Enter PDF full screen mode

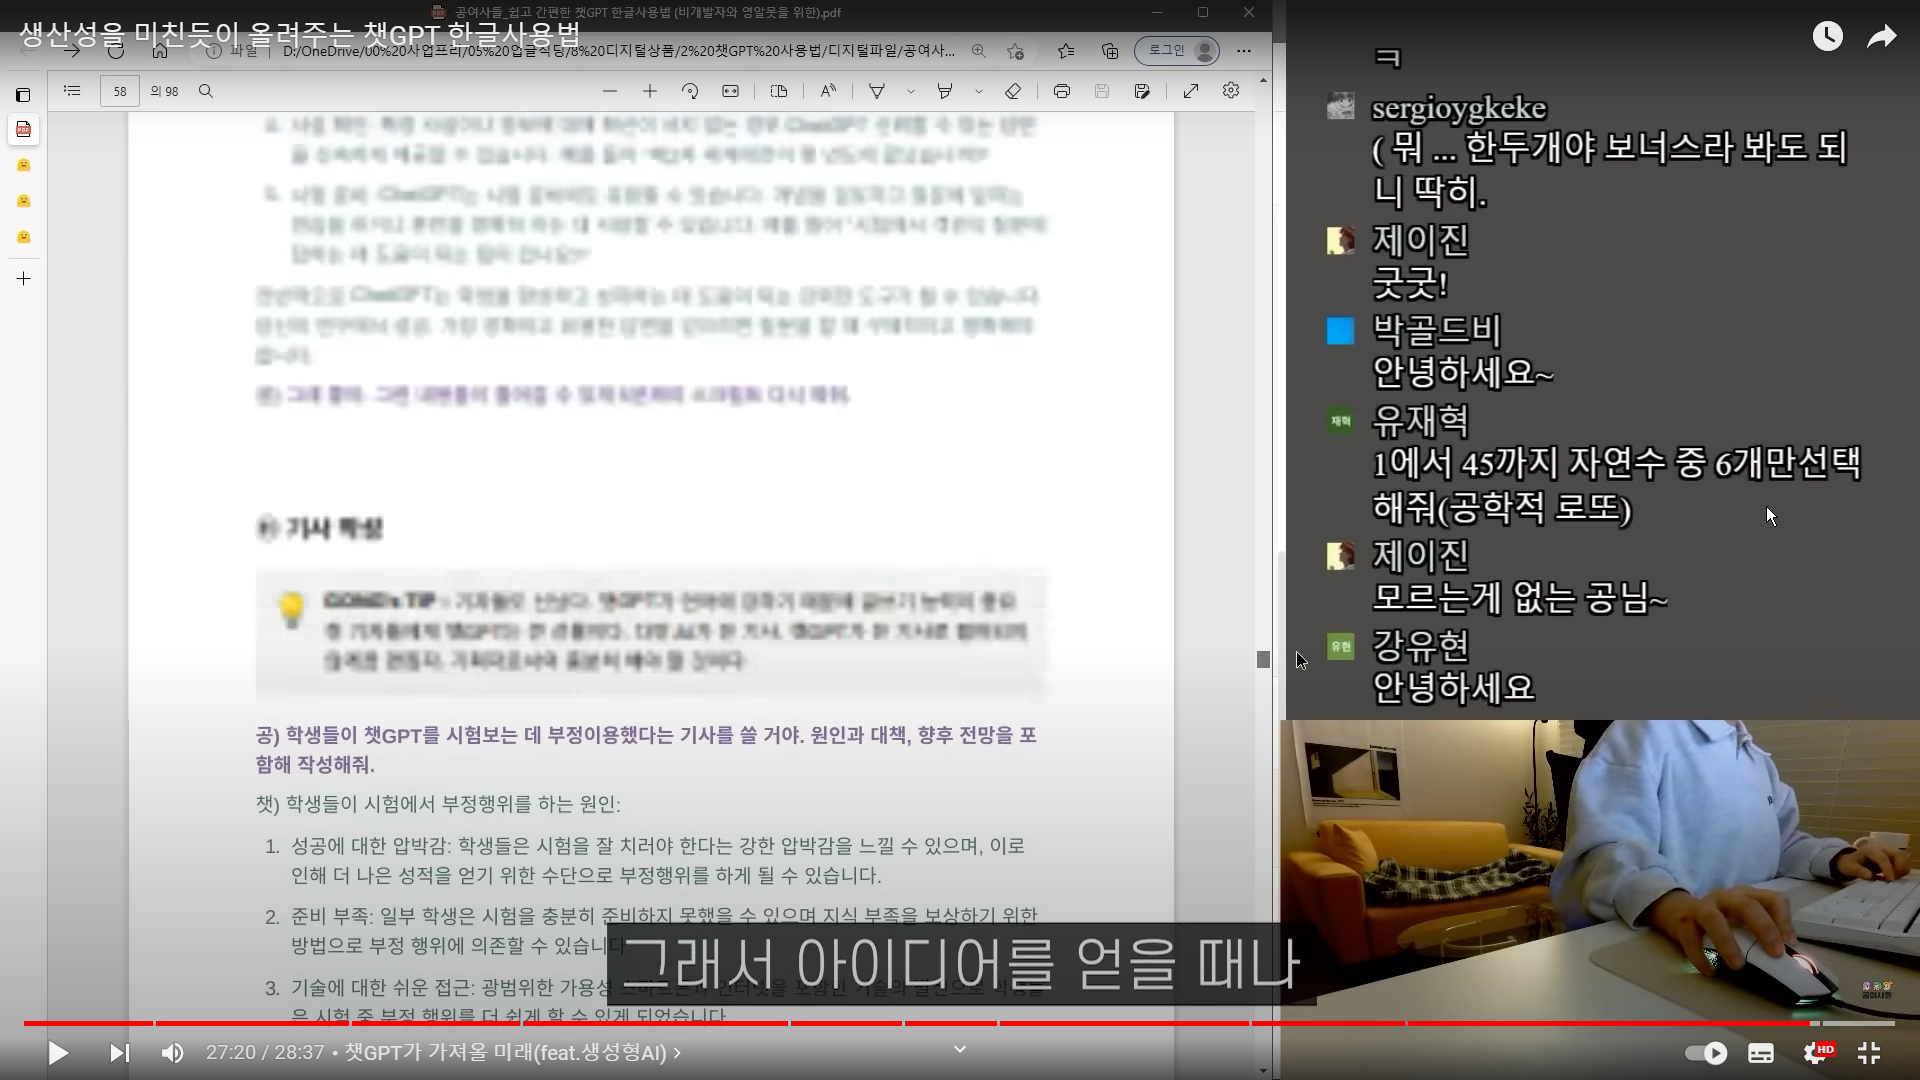click(1191, 91)
